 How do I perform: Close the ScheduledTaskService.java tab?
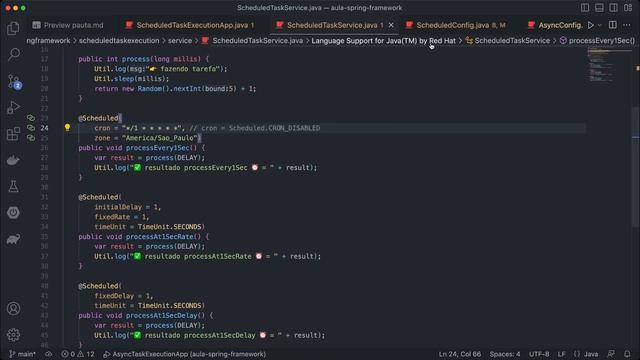tap(391, 25)
